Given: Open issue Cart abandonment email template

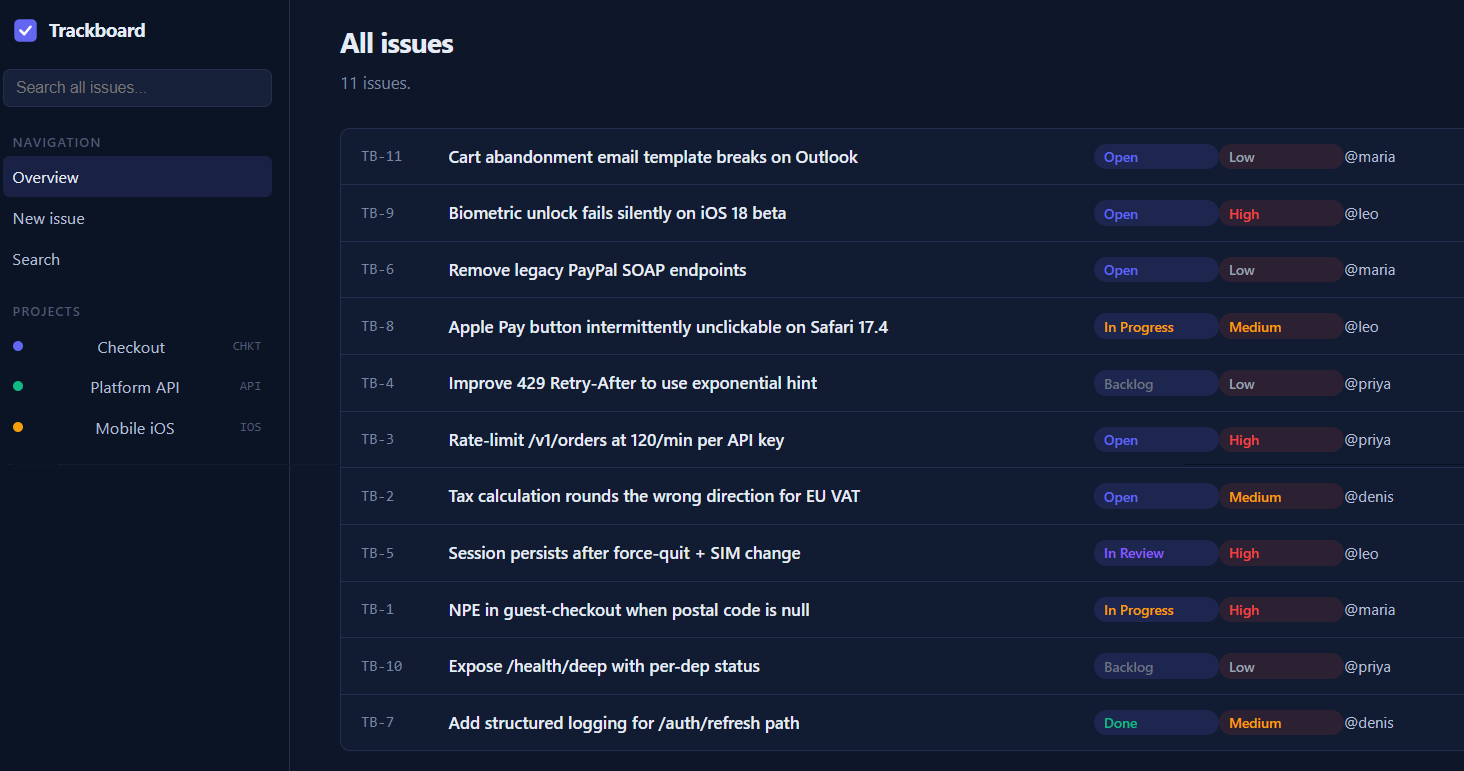Looking at the screenshot, I should pyautogui.click(x=653, y=157).
